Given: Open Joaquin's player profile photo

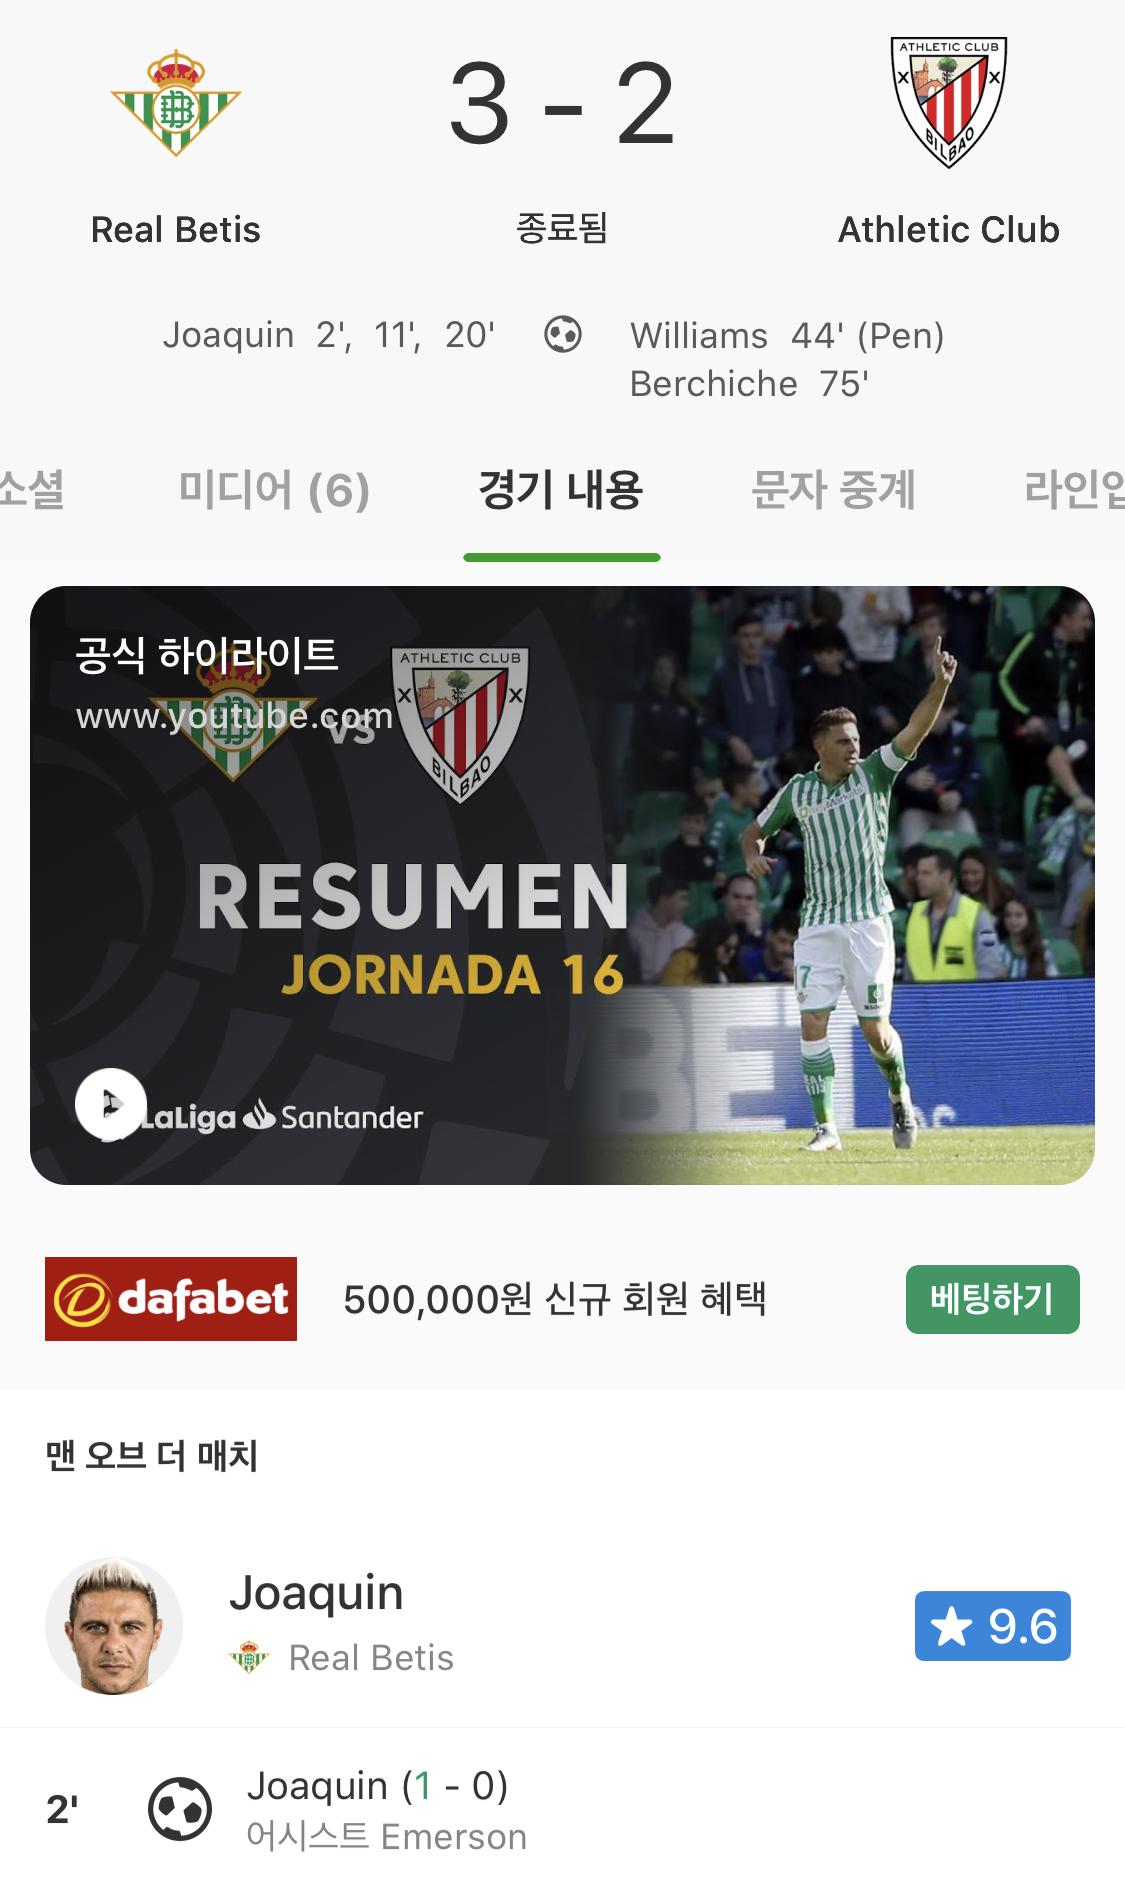Looking at the screenshot, I should pos(114,1626).
